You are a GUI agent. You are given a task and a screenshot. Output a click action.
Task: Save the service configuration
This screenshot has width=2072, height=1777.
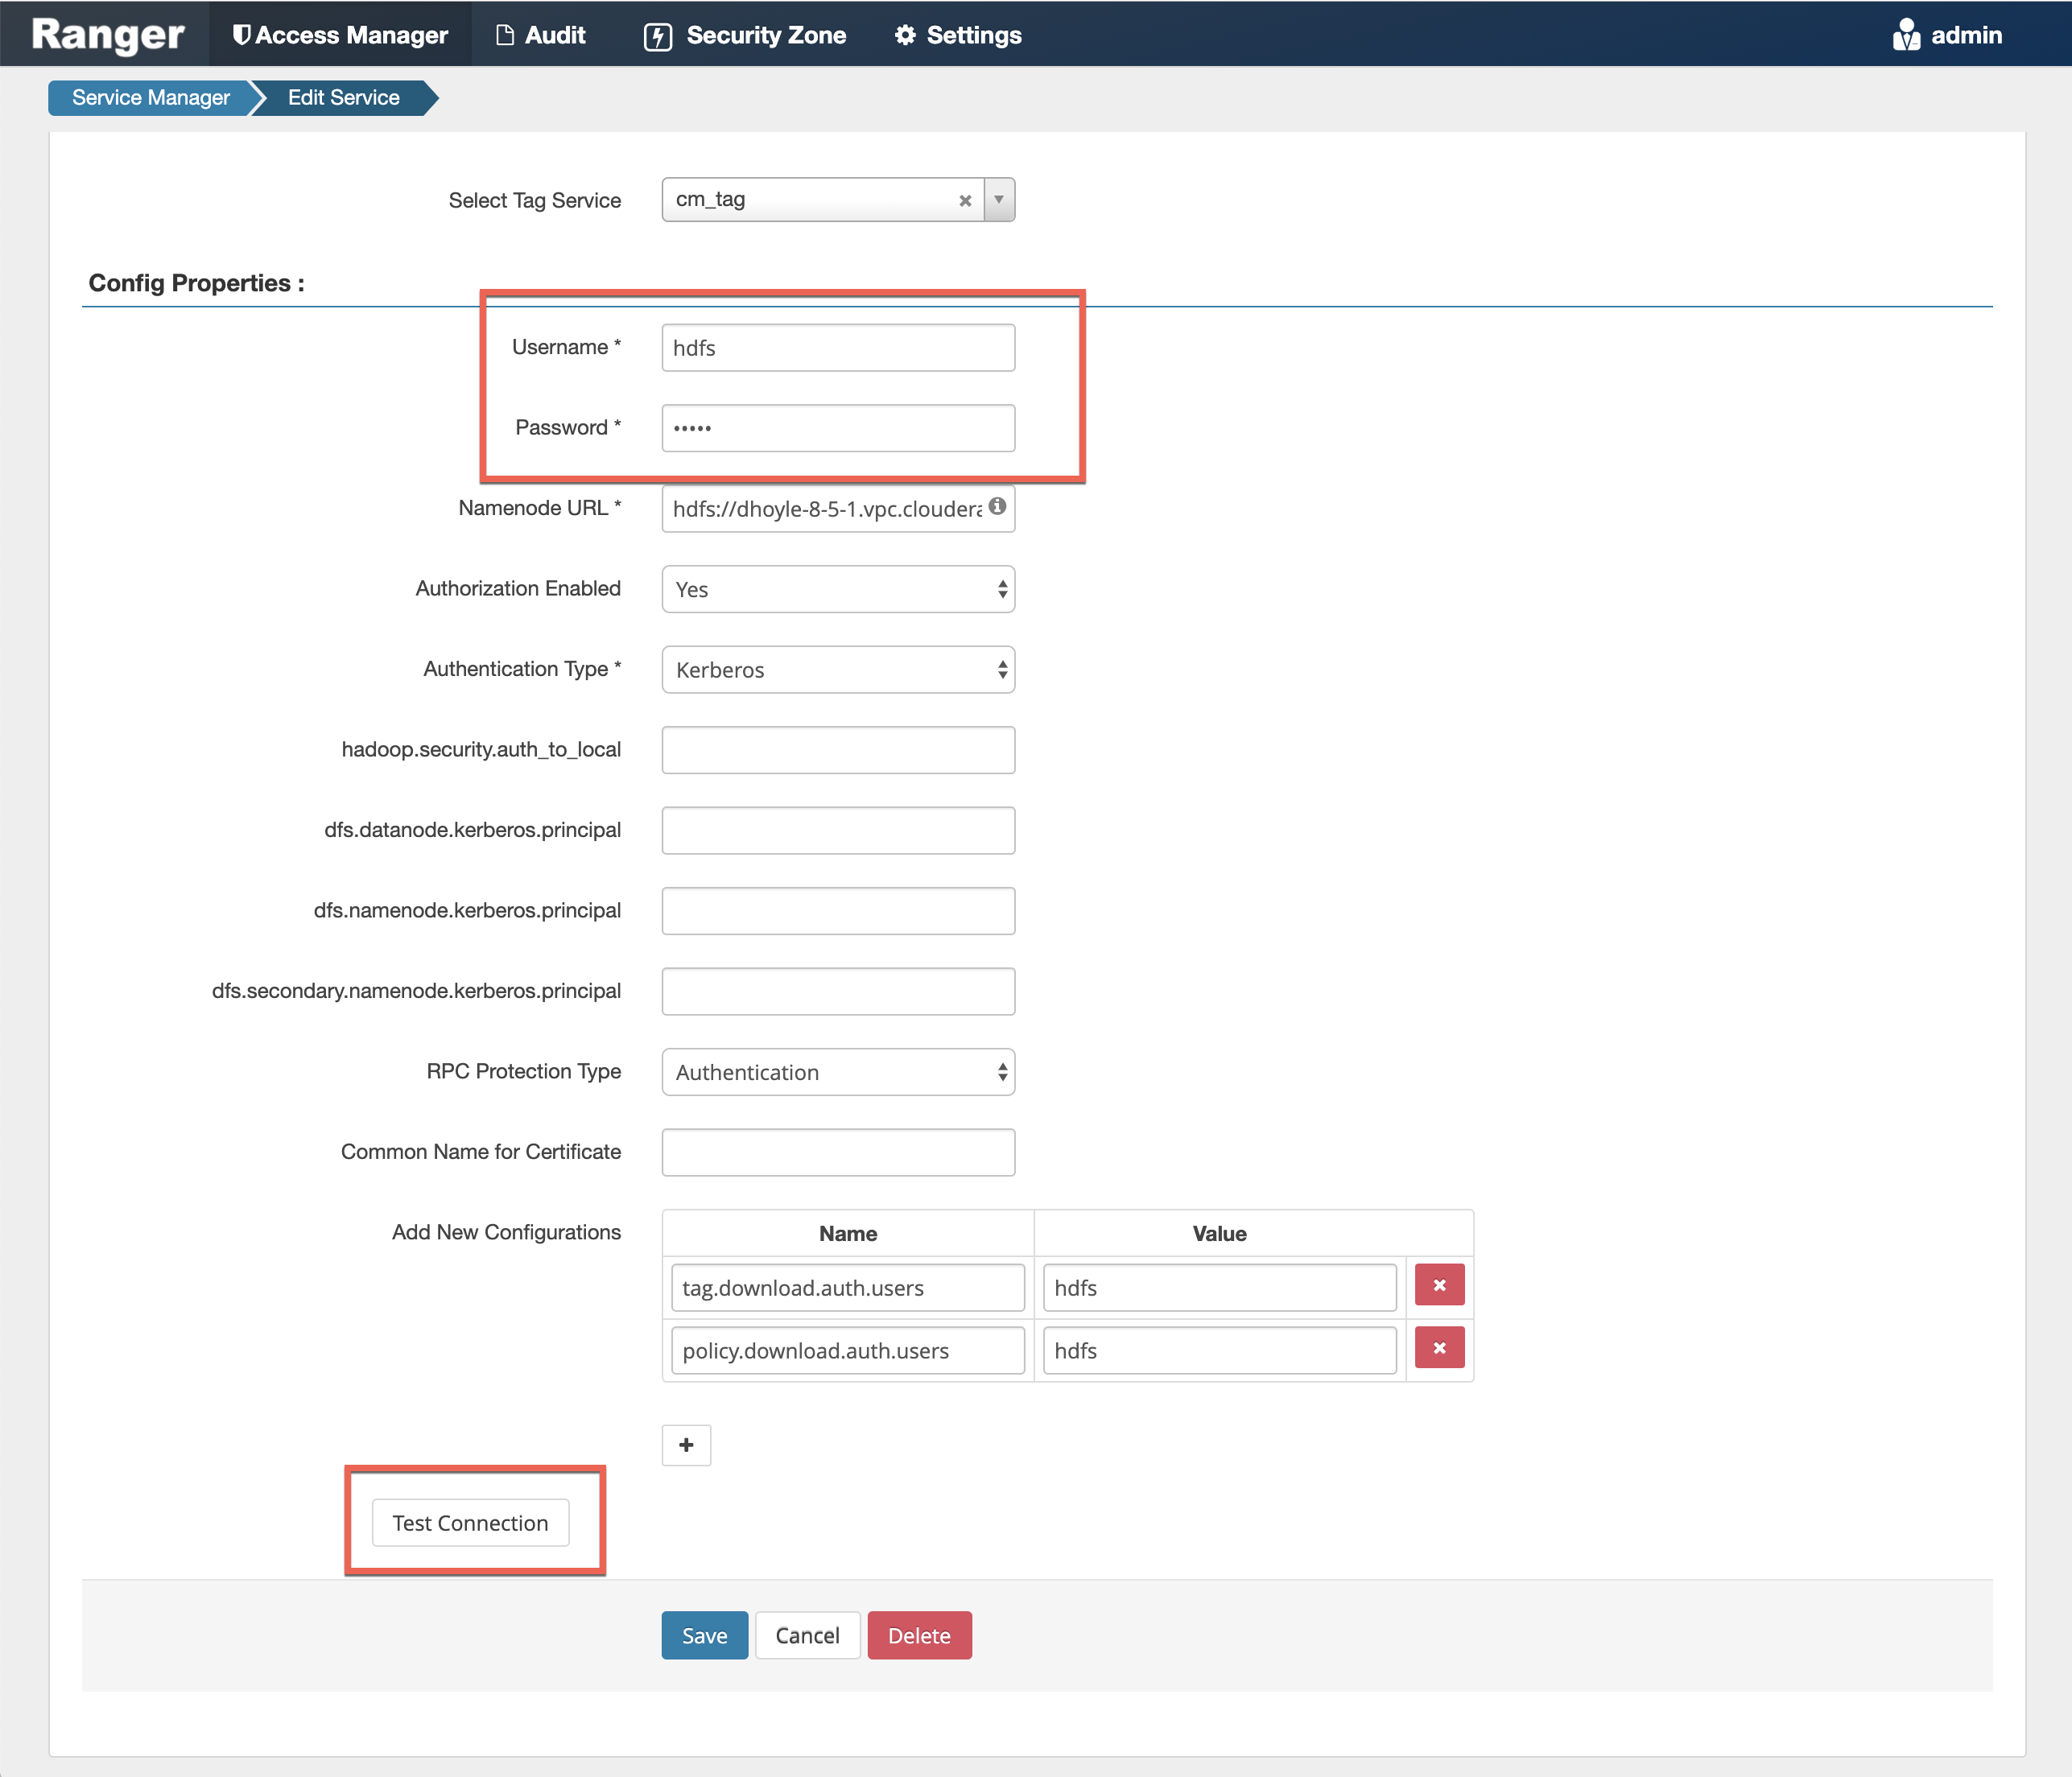pyautogui.click(x=704, y=1636)
